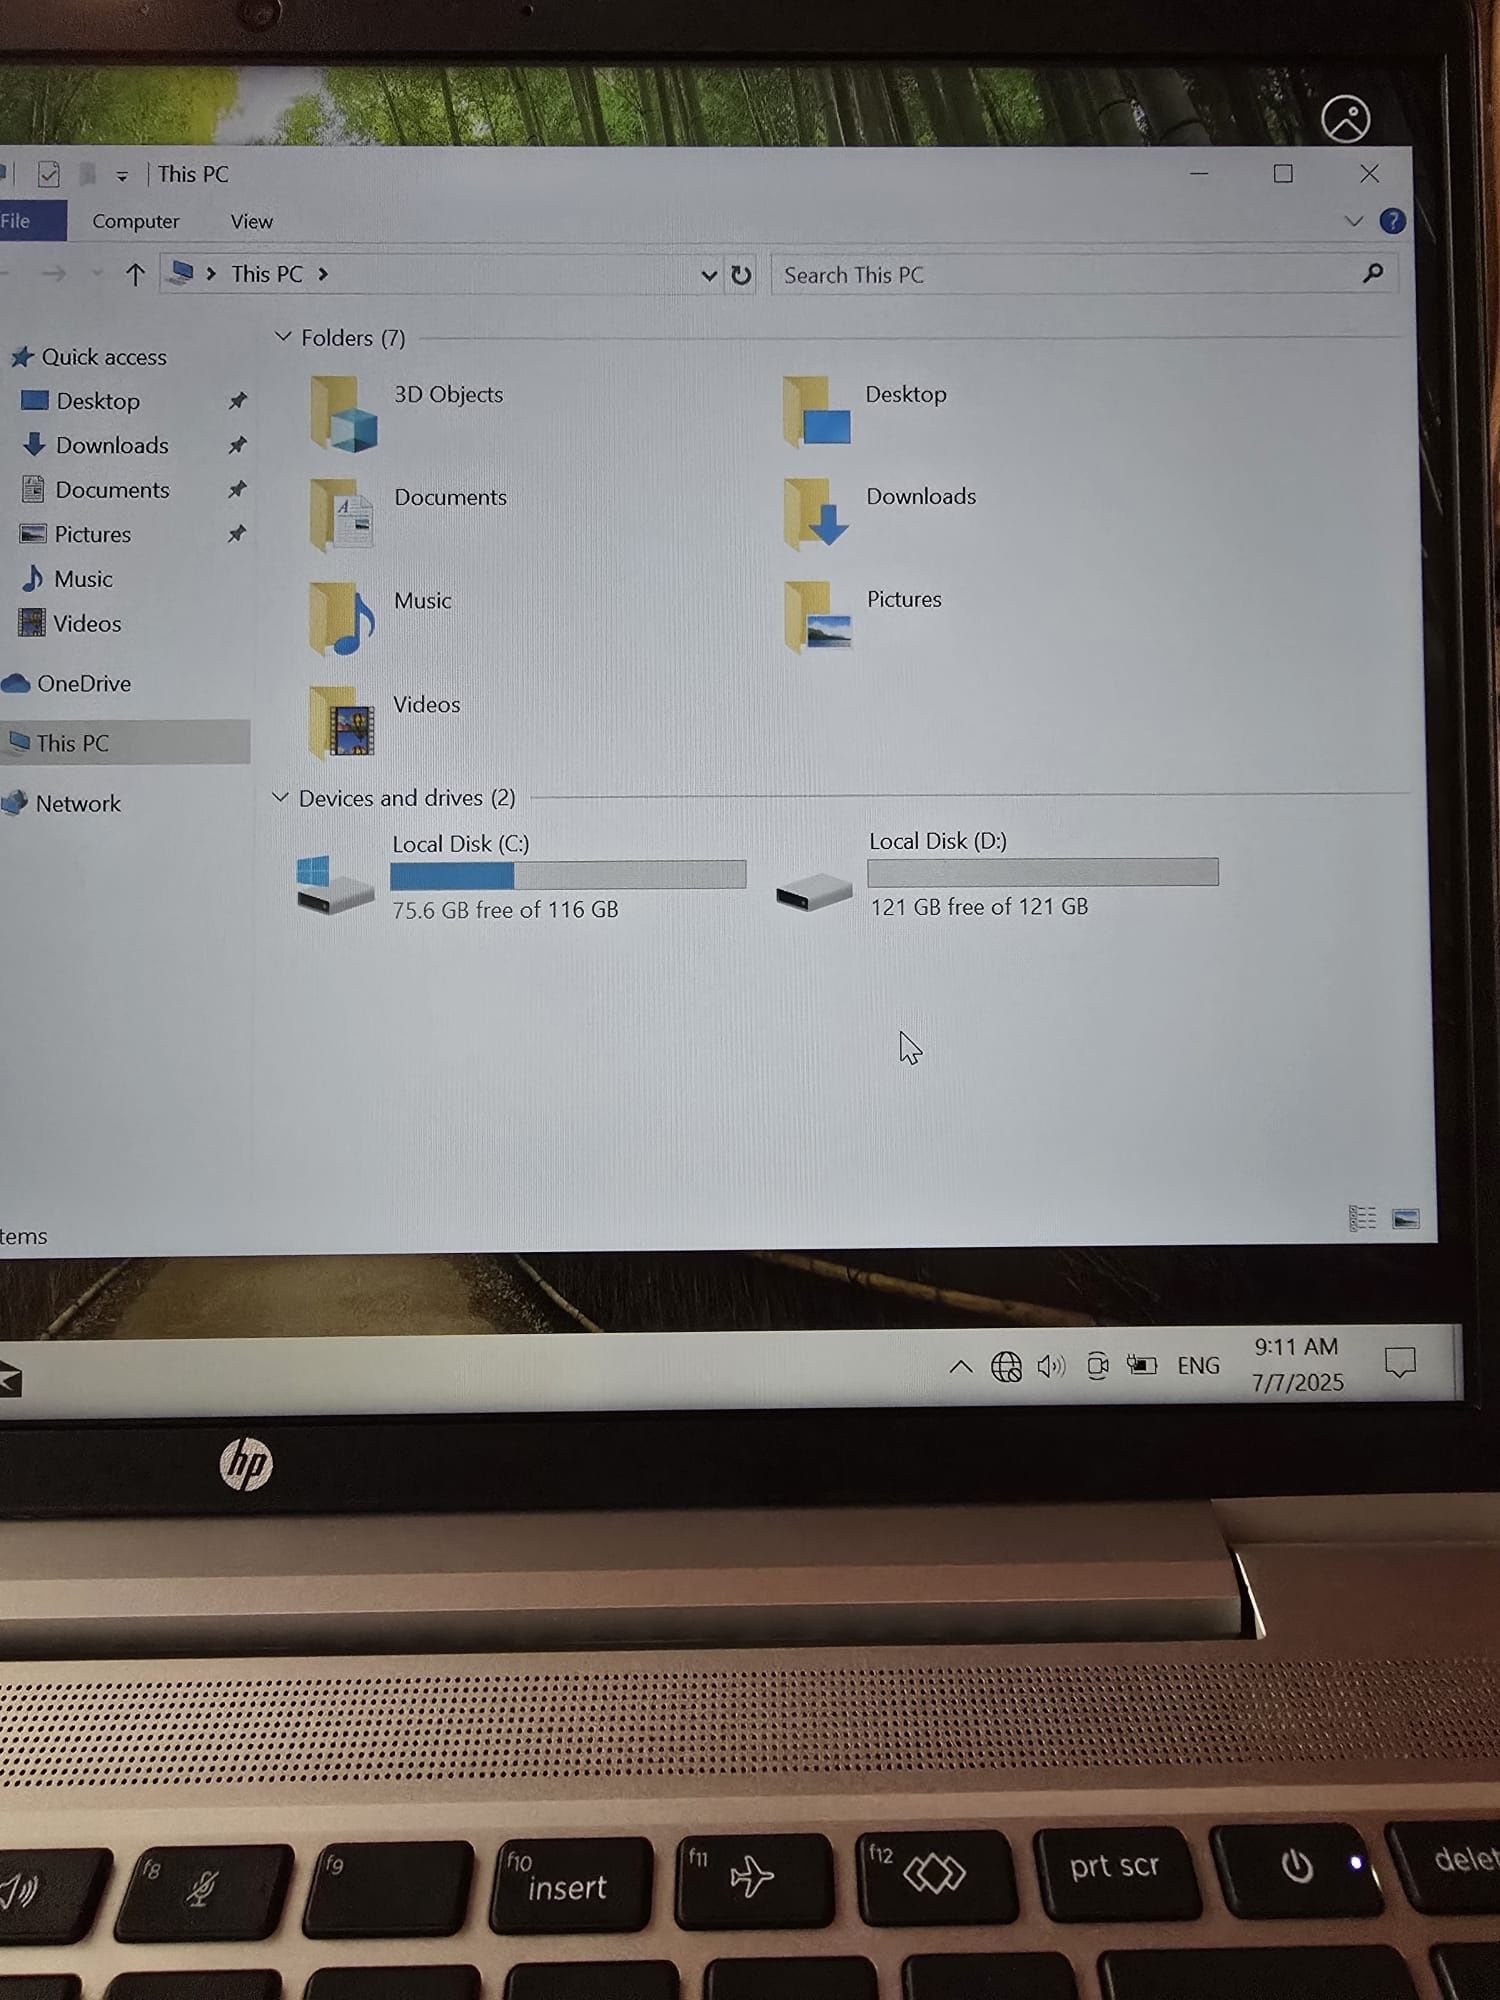Click the pin icon next to Pictures
1500x2000 pixels.
coord(236,534)
